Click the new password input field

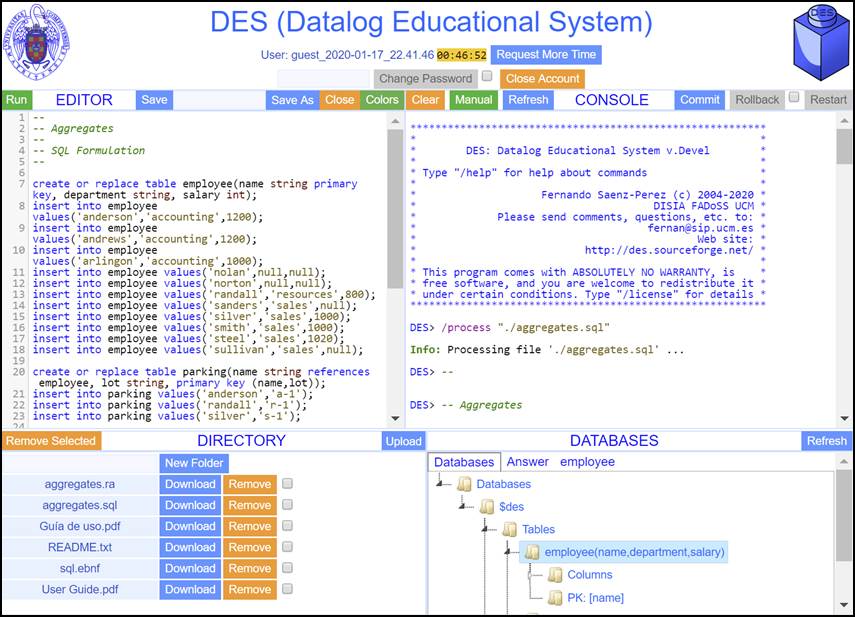point(324,78)
